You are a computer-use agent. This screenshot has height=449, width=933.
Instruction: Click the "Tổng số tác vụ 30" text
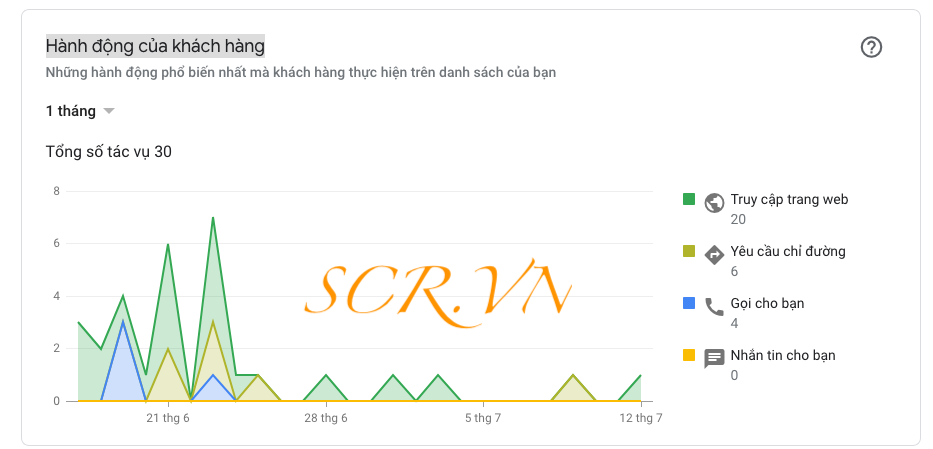click(110, 152)
